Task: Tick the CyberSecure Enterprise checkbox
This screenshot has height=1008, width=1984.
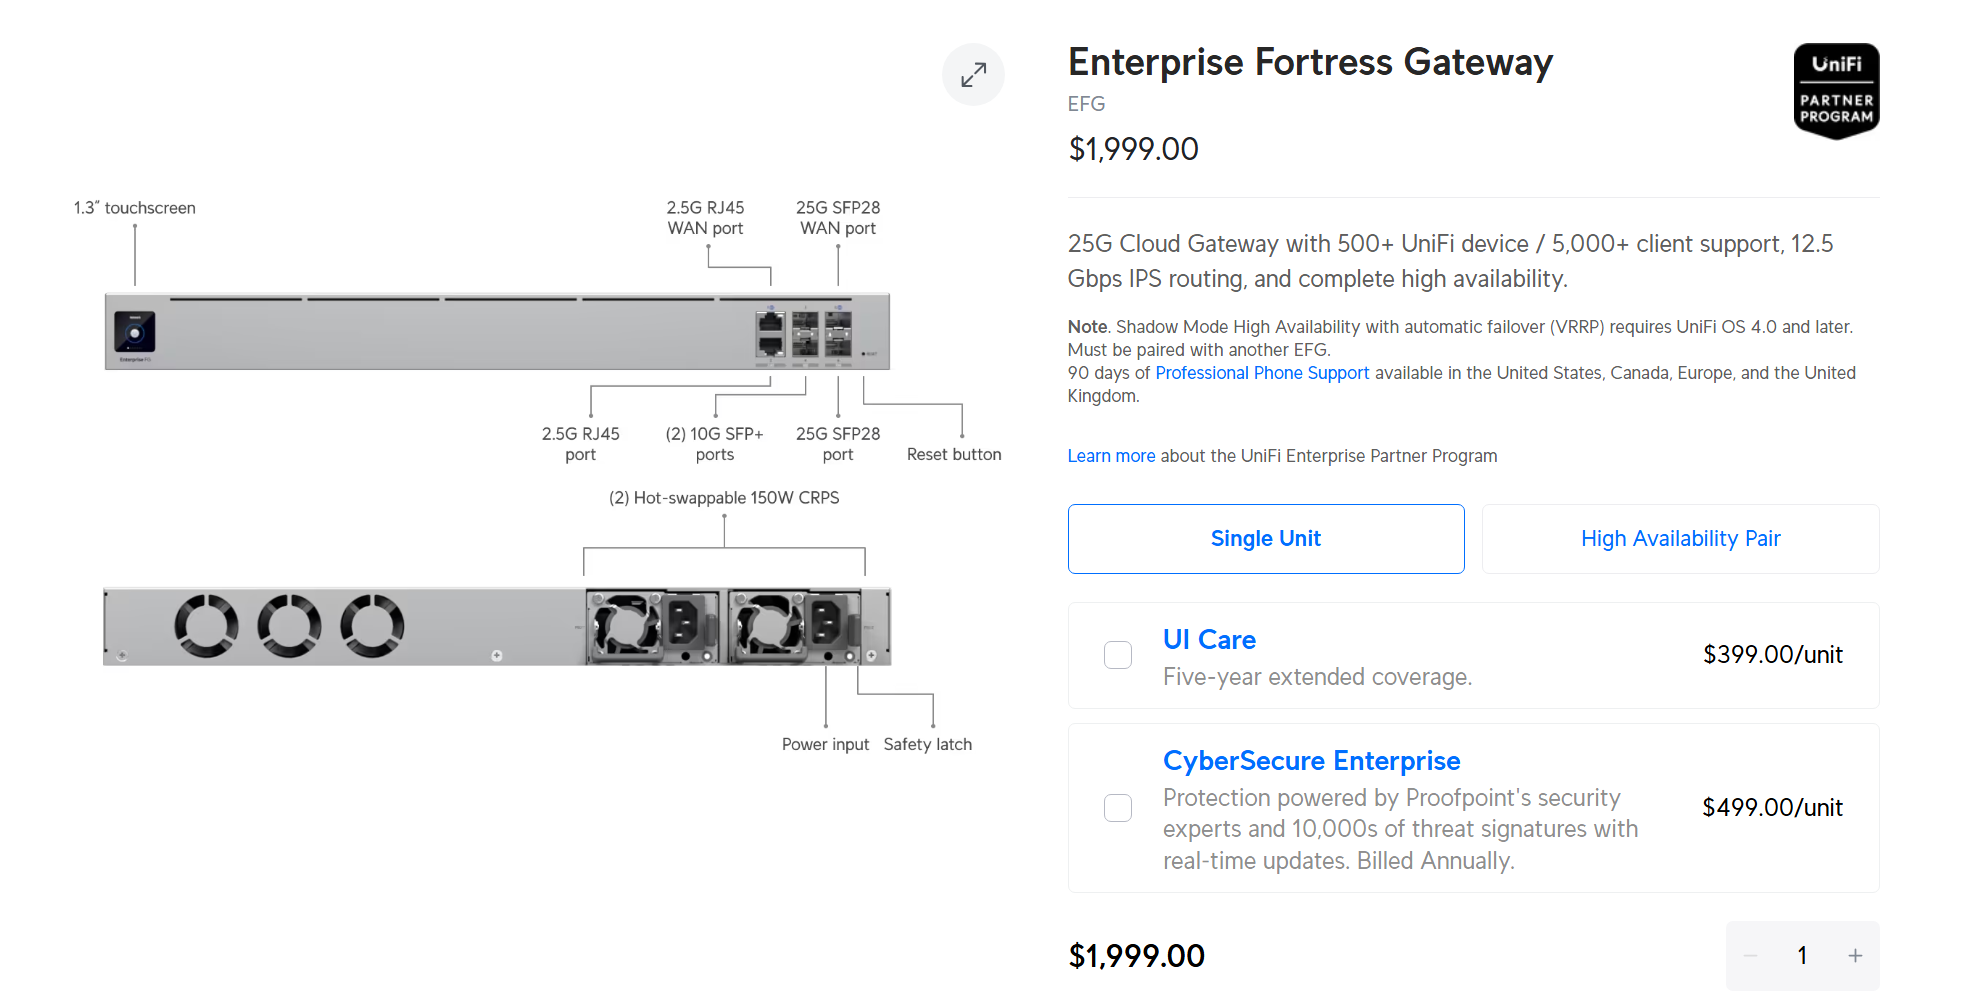Action: tap(1118, 808)
